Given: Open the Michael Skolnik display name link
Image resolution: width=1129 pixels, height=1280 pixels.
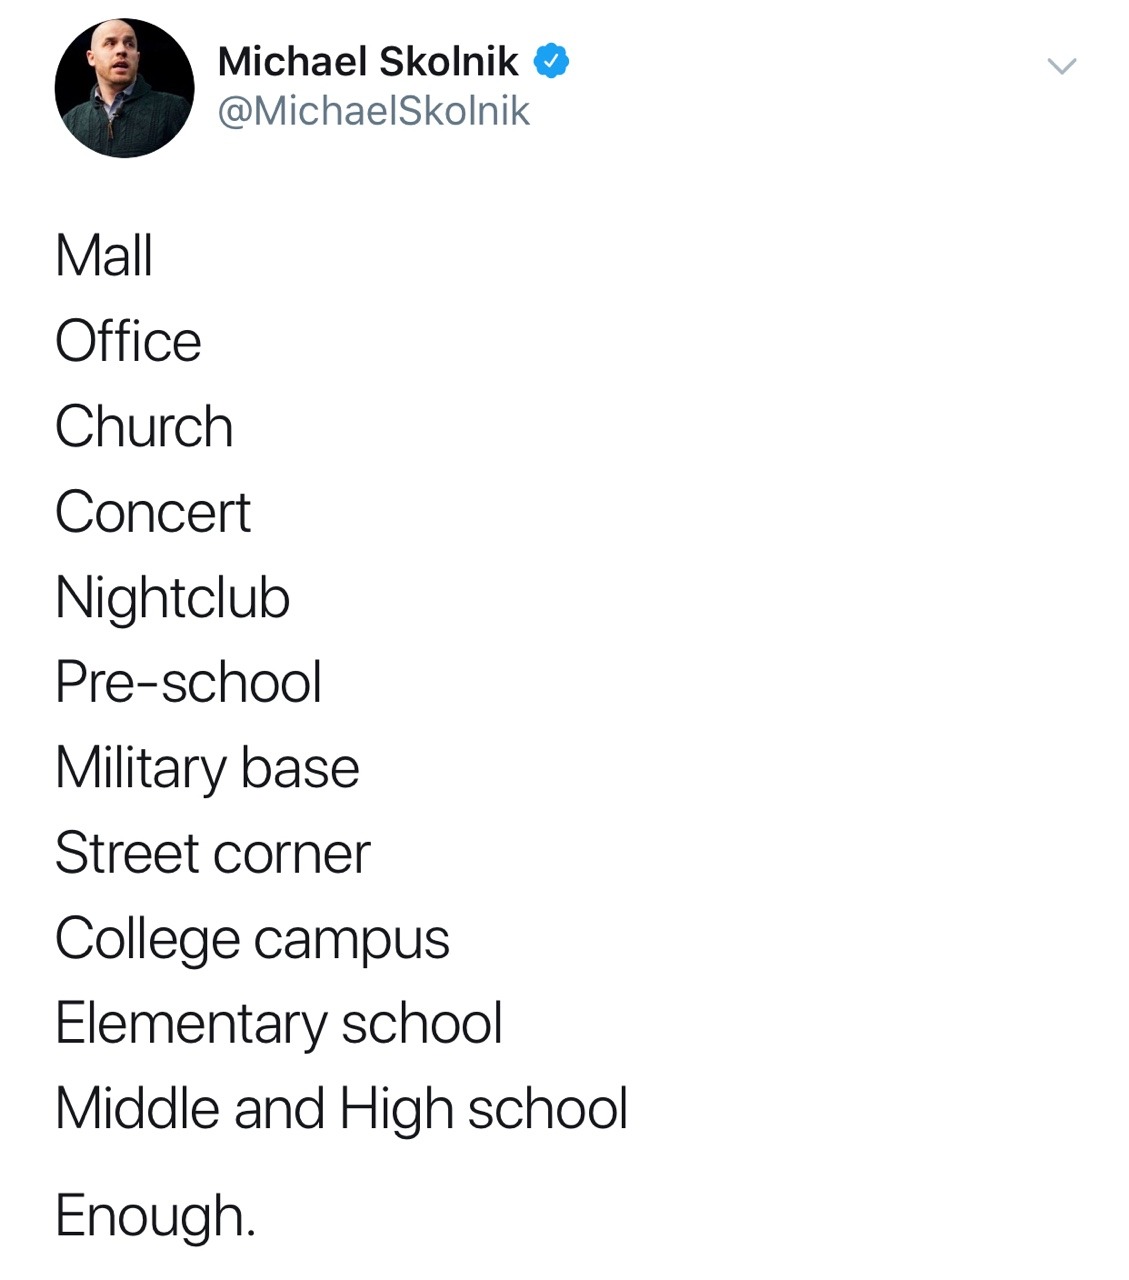Looking at the screenshot, I should 368,62.
